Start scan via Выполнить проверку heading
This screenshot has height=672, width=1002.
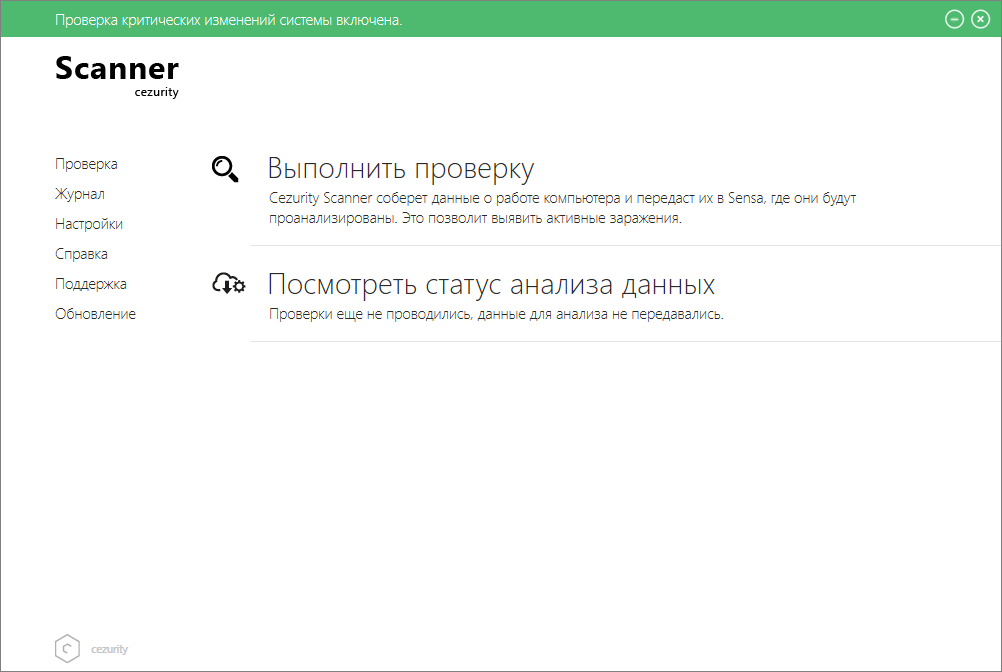401,169
